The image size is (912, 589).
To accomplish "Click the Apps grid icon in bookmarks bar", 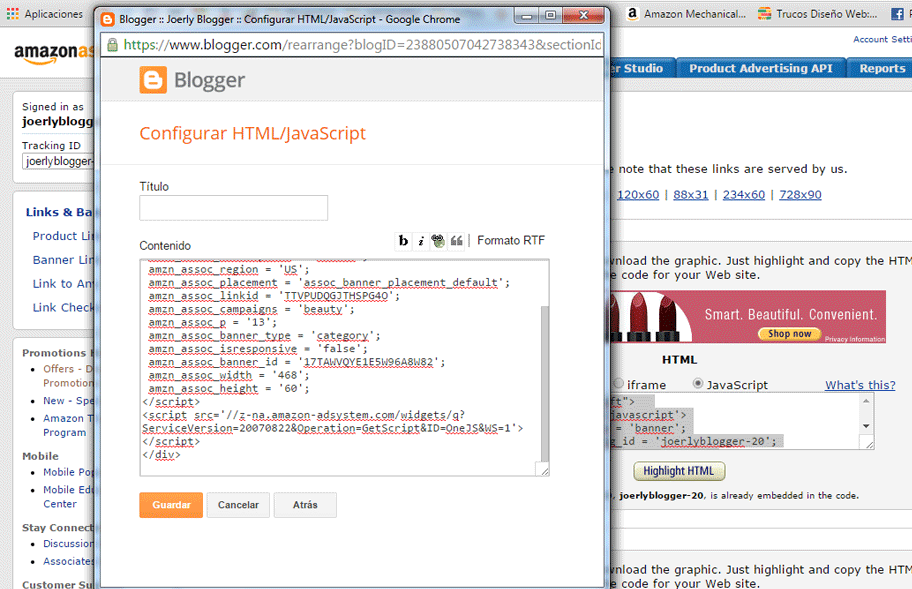I will pos(12,13).
